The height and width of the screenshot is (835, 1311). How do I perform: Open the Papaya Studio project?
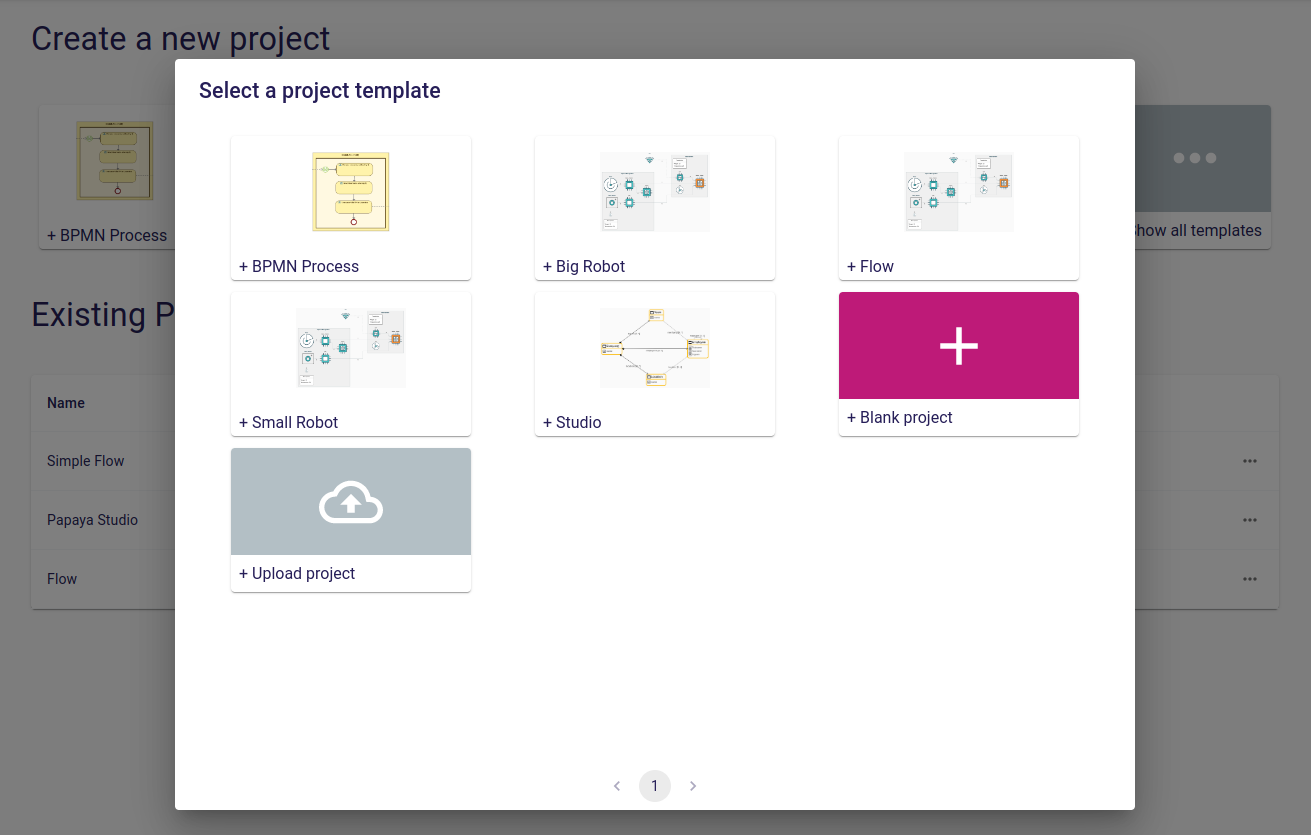click(93, 520)
